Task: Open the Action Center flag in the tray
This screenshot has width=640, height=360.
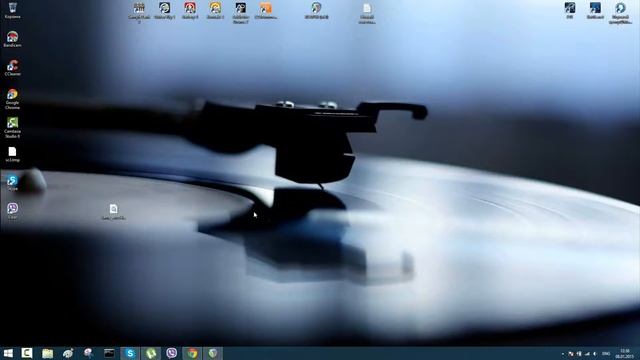Action: coord(571,354)
